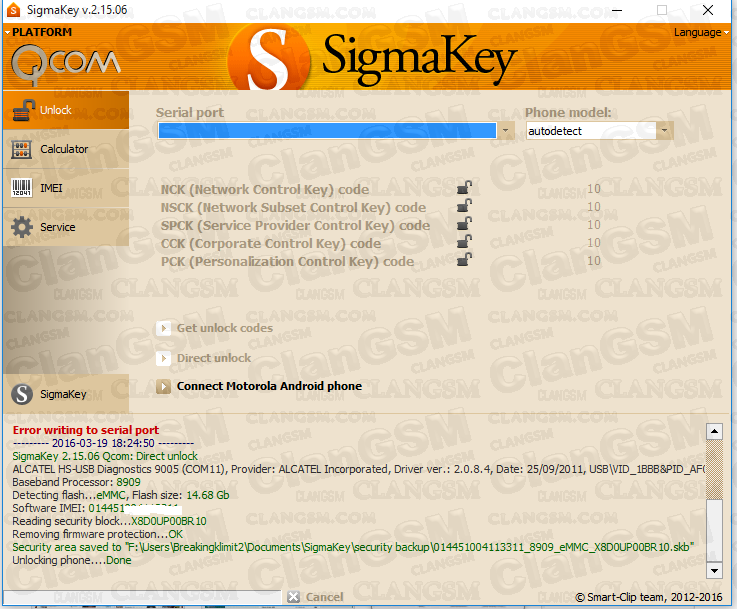Screen dimensions: 737x609
Task: Open the Service tab
Action: [x=66, y=227]
